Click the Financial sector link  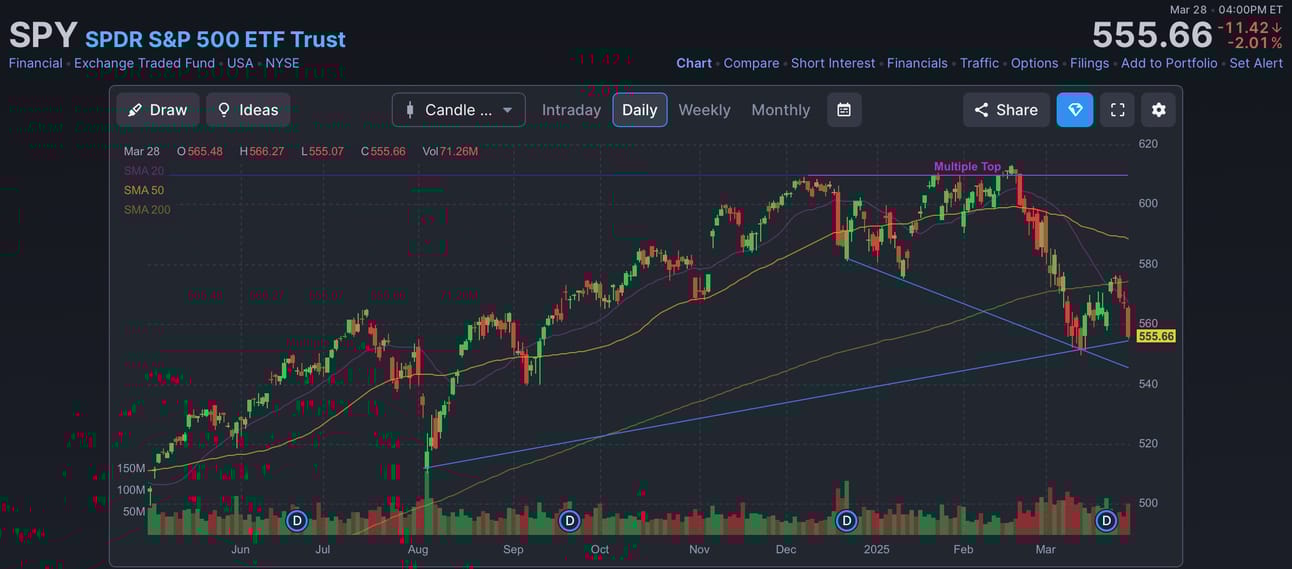(35, 63)
